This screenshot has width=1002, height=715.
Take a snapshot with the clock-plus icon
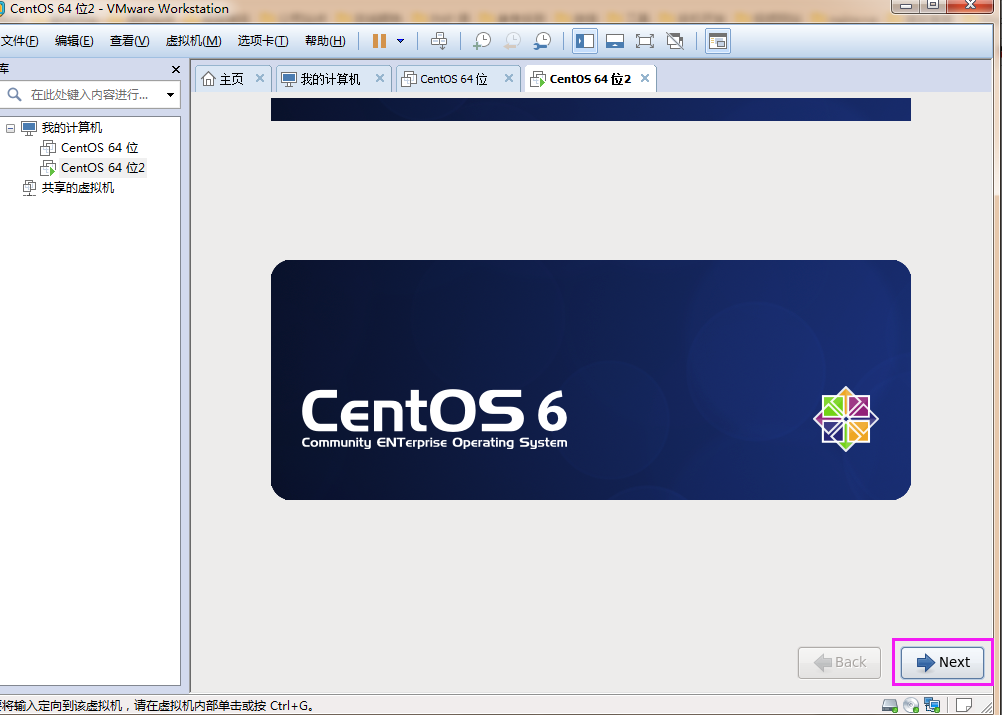tap(482, 41)
